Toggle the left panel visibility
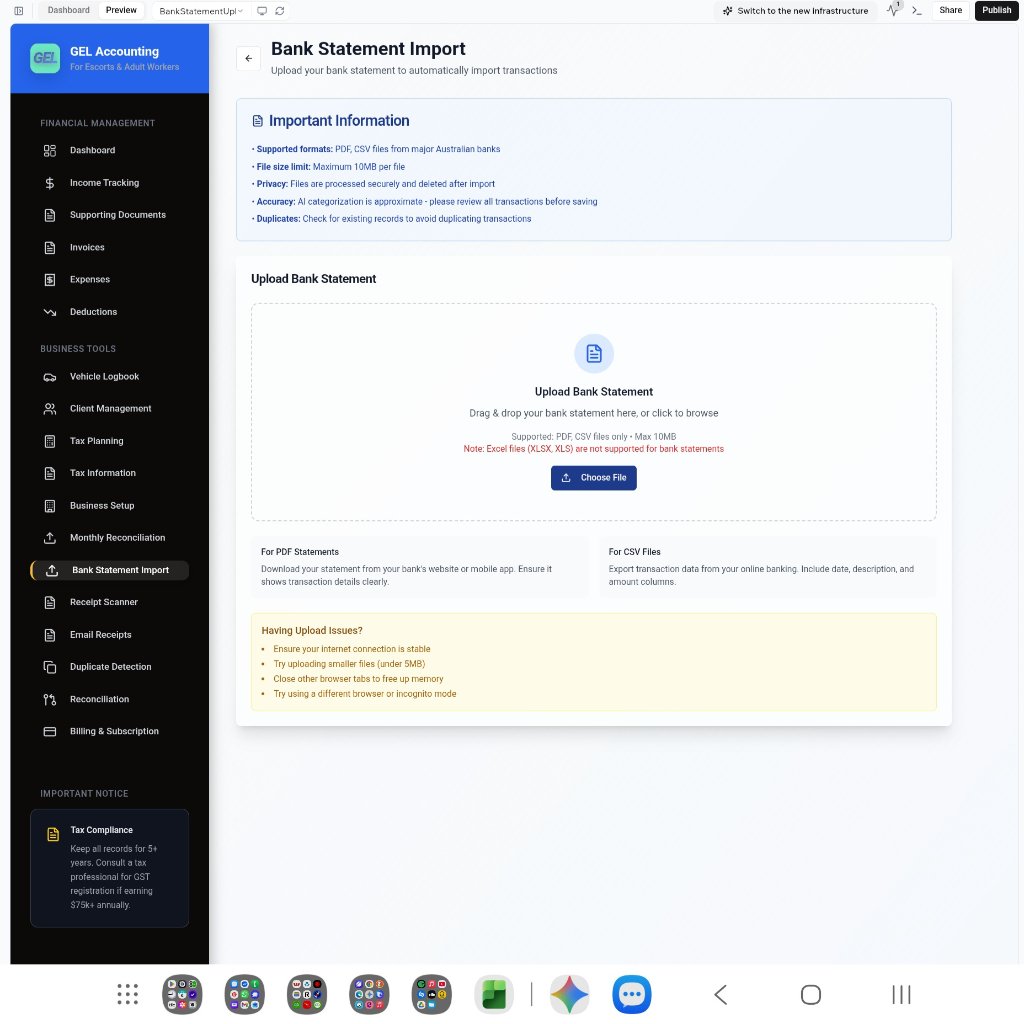1024x1024 pixels. click(18, 10)
